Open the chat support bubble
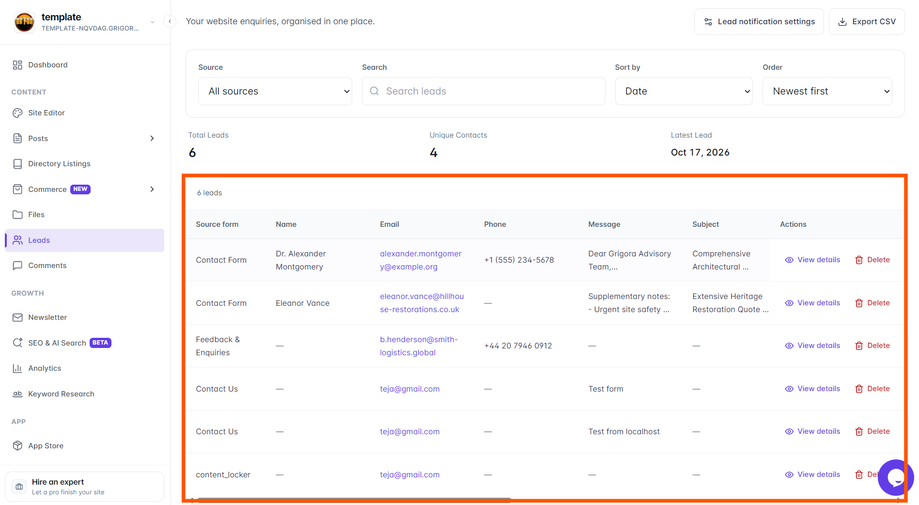 pos(896,478)
